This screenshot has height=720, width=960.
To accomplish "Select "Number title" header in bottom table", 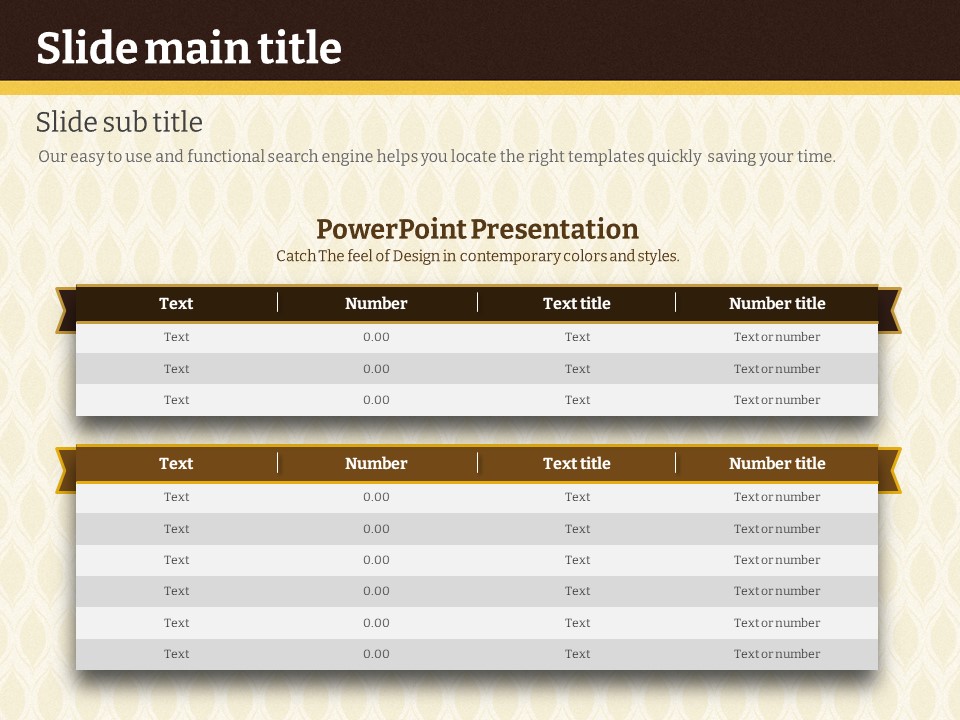I will pyautogui.click(x=777, y=463).
